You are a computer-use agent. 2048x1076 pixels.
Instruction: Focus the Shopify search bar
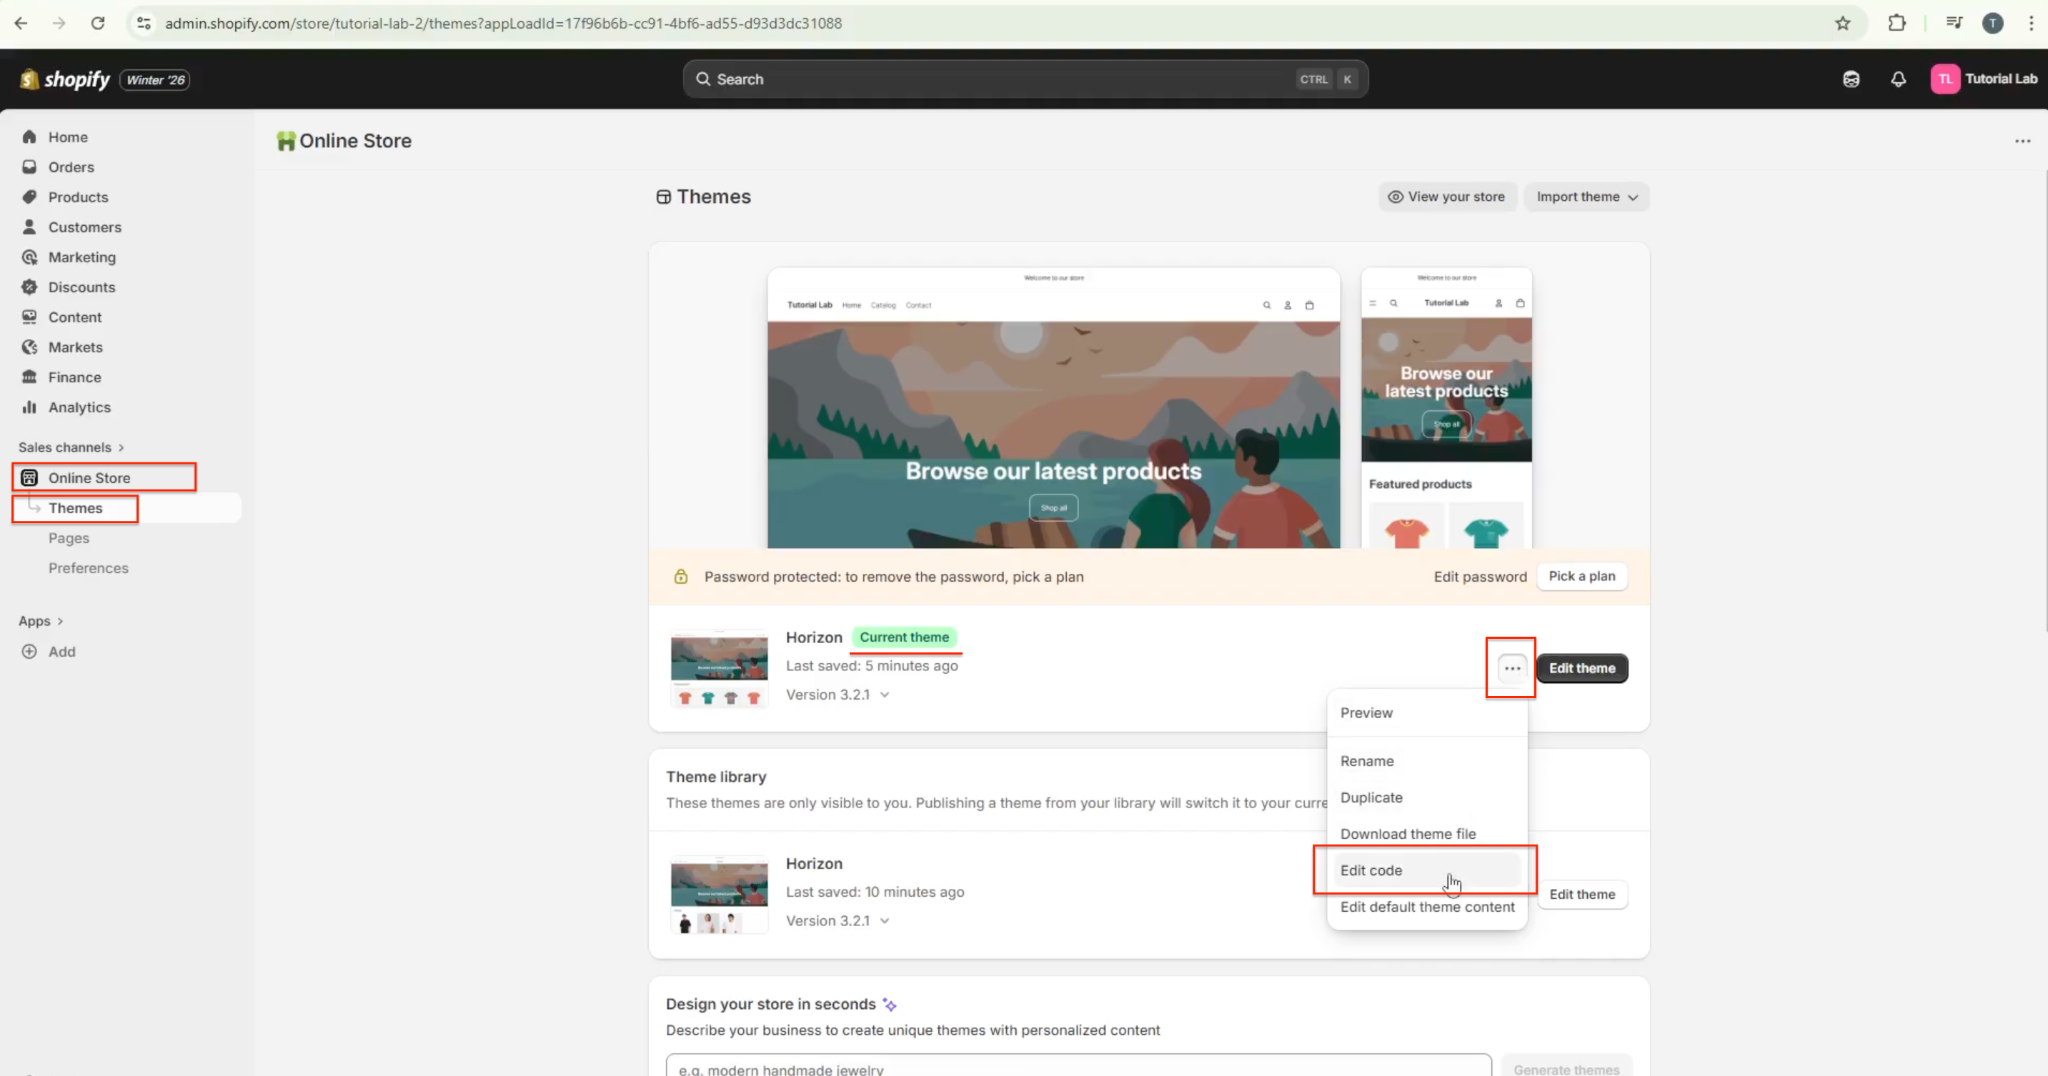1025,79
